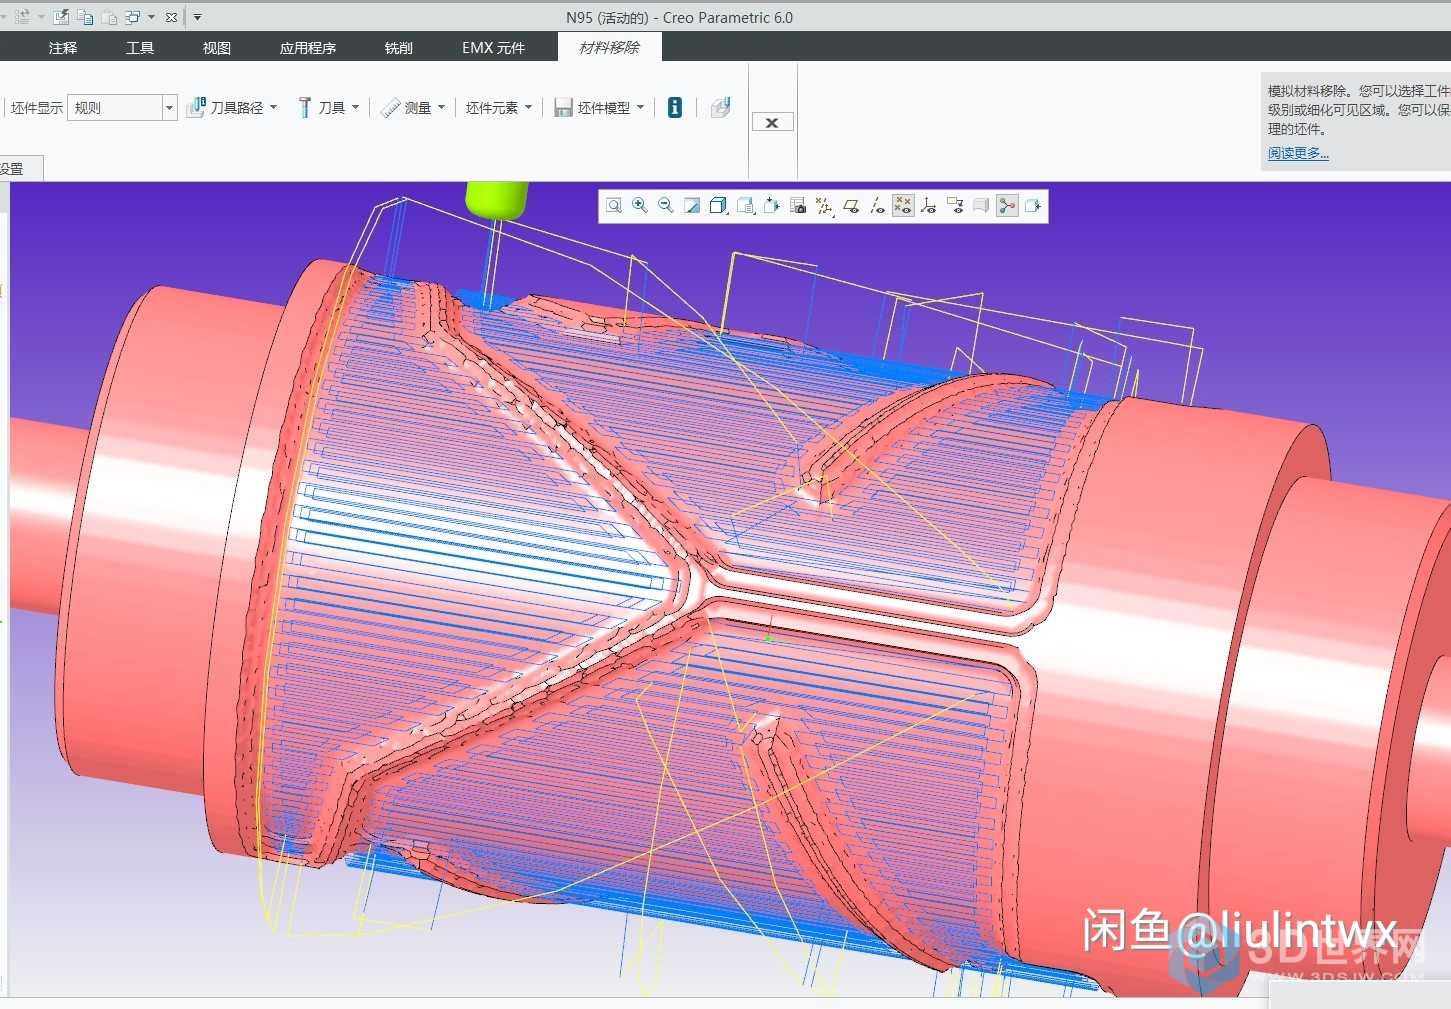This screenshot has height=1009, width=1451.
Task: Open the view manager camera icon
Action: [797, 206]
